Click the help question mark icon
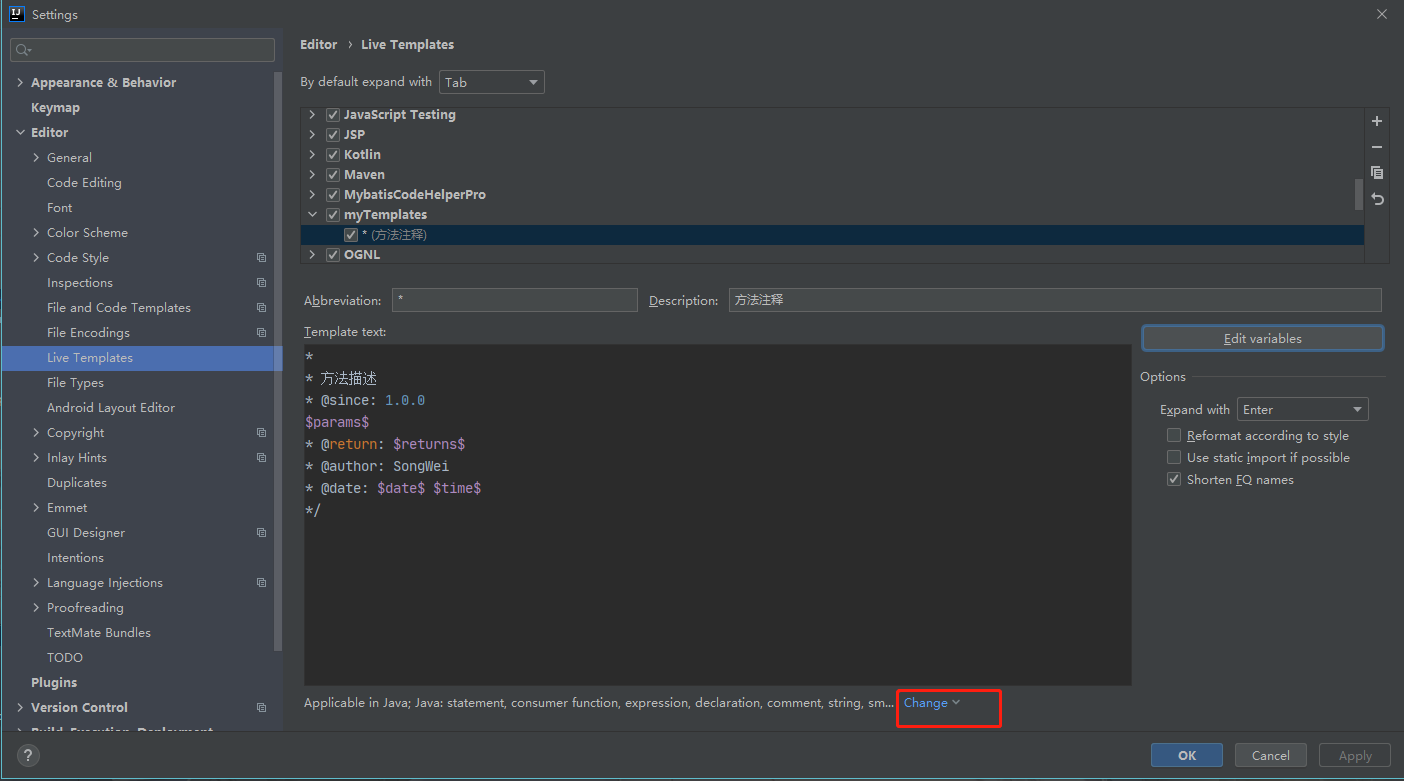 (x=27, y=755)
